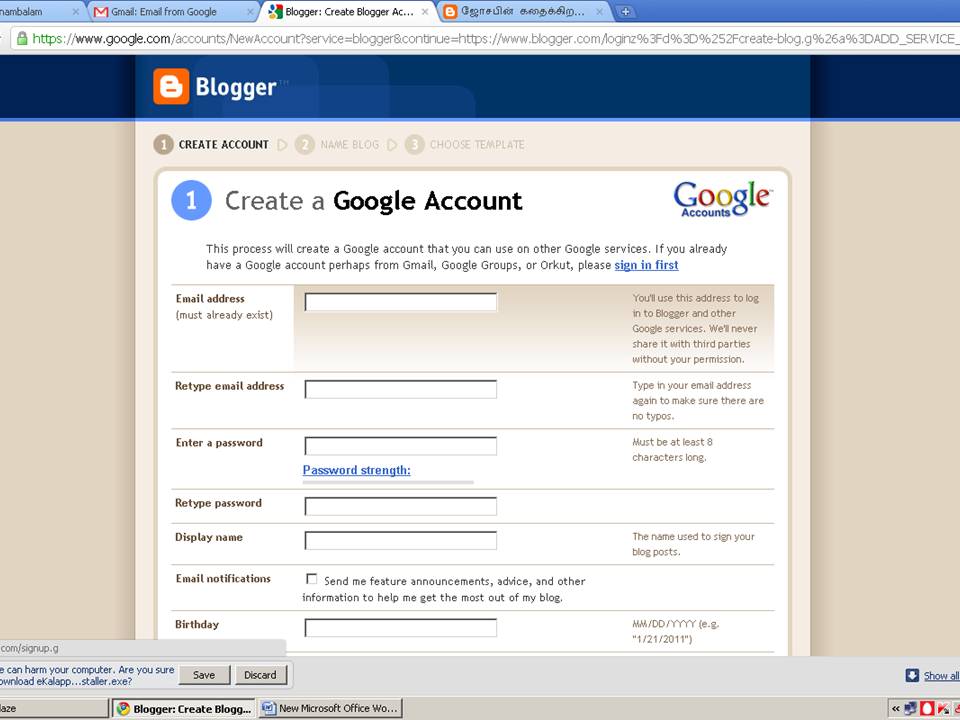Open the Blogger: Create Blogger taskbar button

[x=183, y=708]
